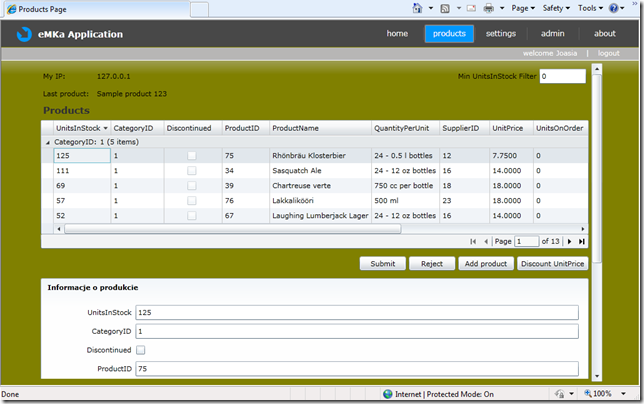This screenshot has height=404, width=644.
Task: Open the settings navigation tab
Action: click(x=501, y=34)
